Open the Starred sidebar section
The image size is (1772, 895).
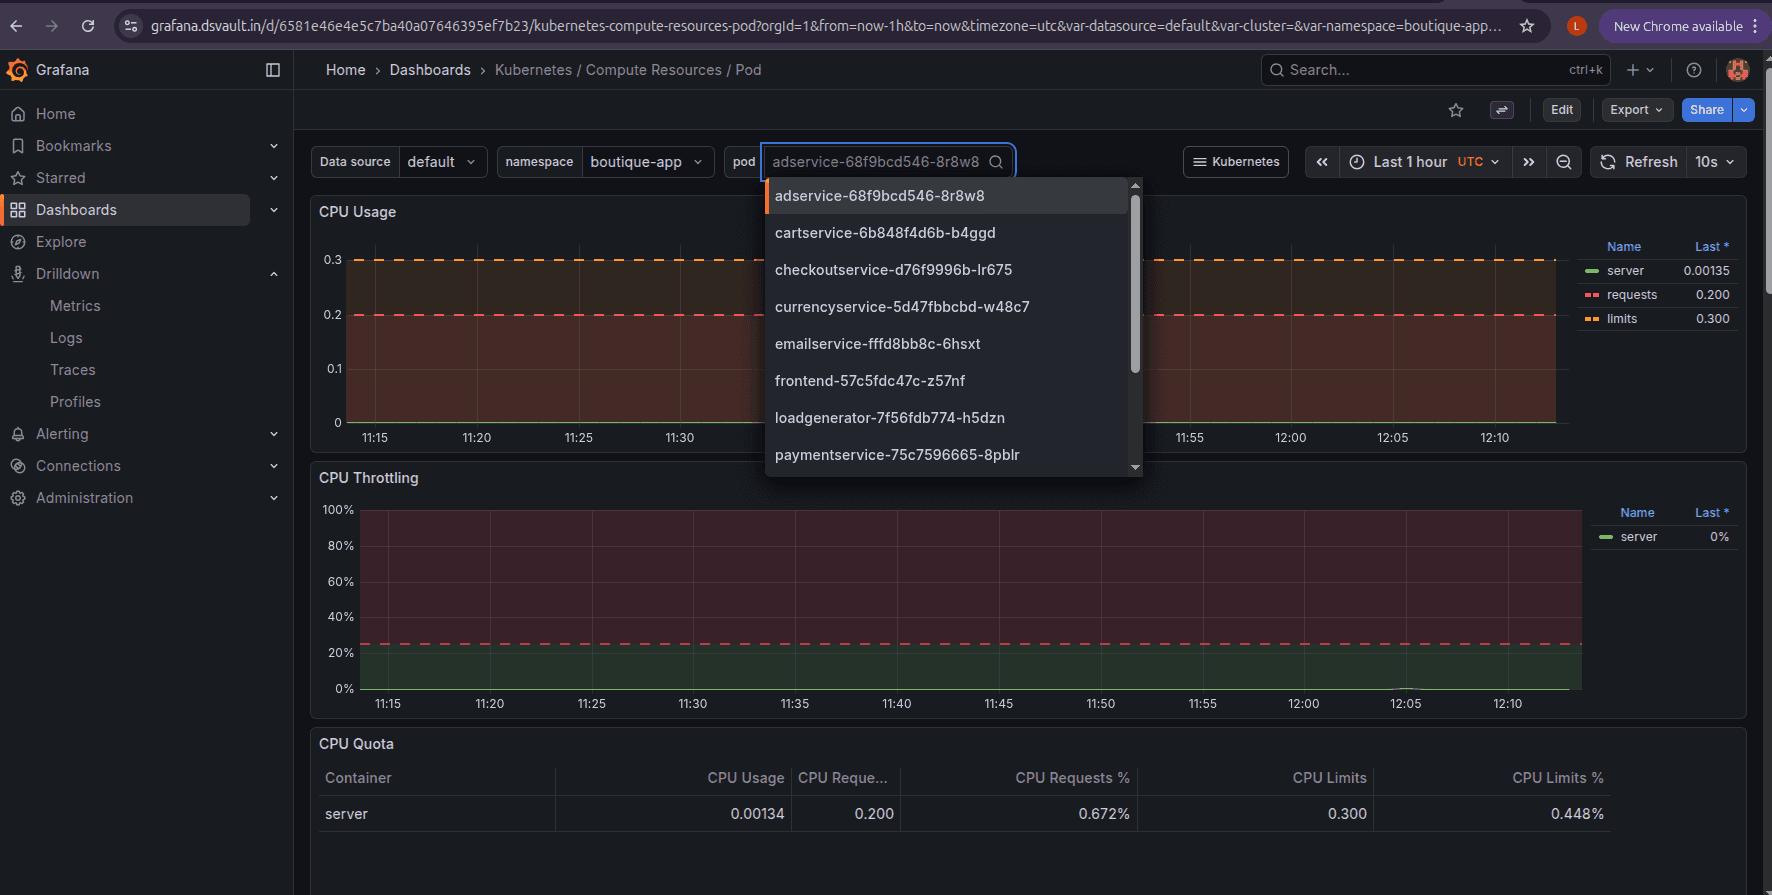[x=61, y=178]
